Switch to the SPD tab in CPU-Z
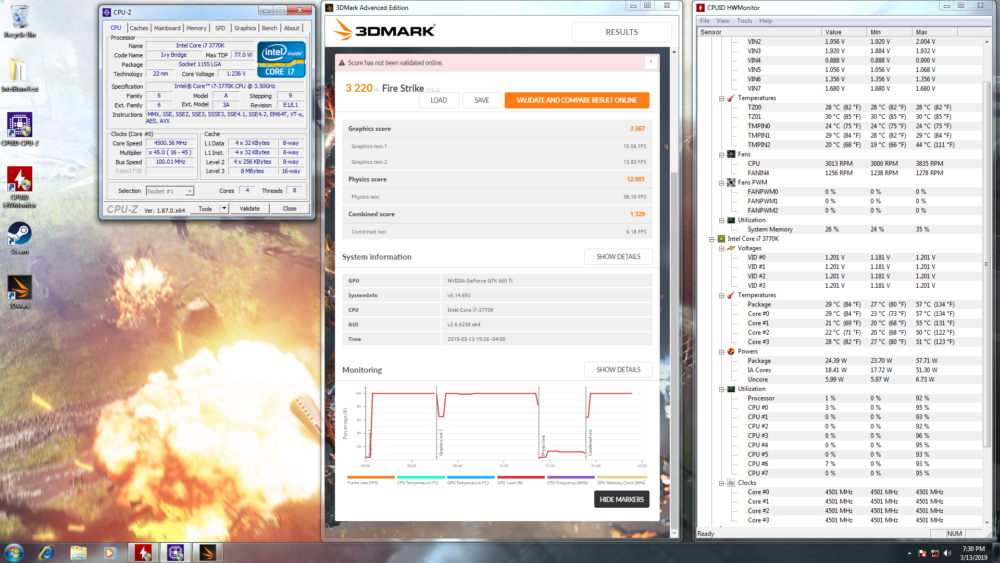 pyautogui.click(x=220, y=28)
